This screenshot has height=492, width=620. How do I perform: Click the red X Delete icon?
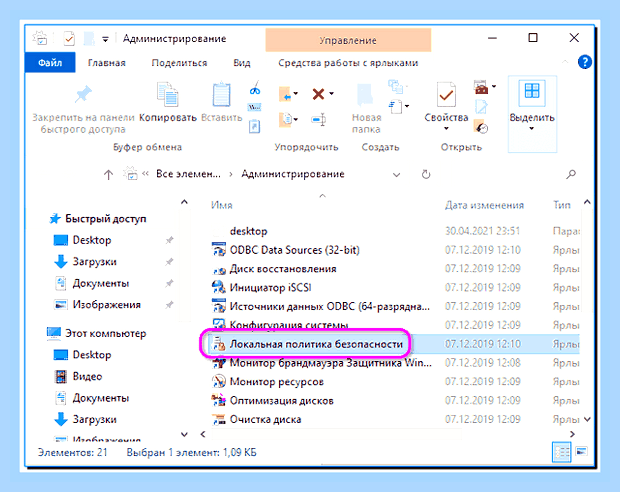tap(318, 94)
